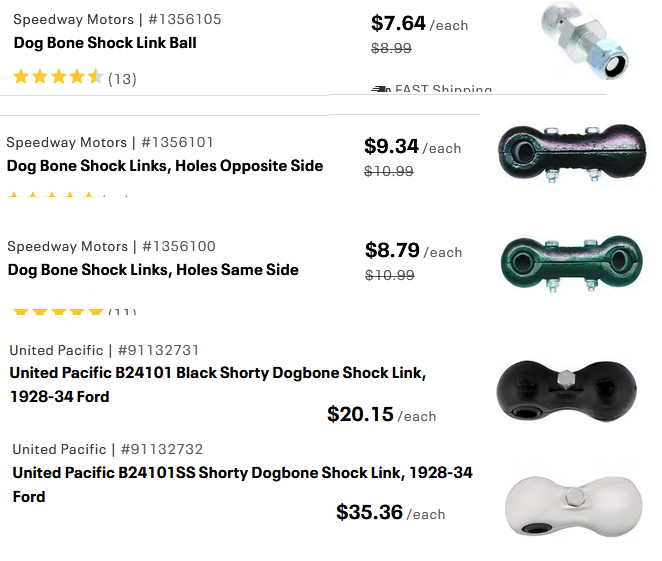This screenshot has width=662, height=561.
Task: Click the $20.15 price of black shorty dogbone
Action: click(360, 414)
